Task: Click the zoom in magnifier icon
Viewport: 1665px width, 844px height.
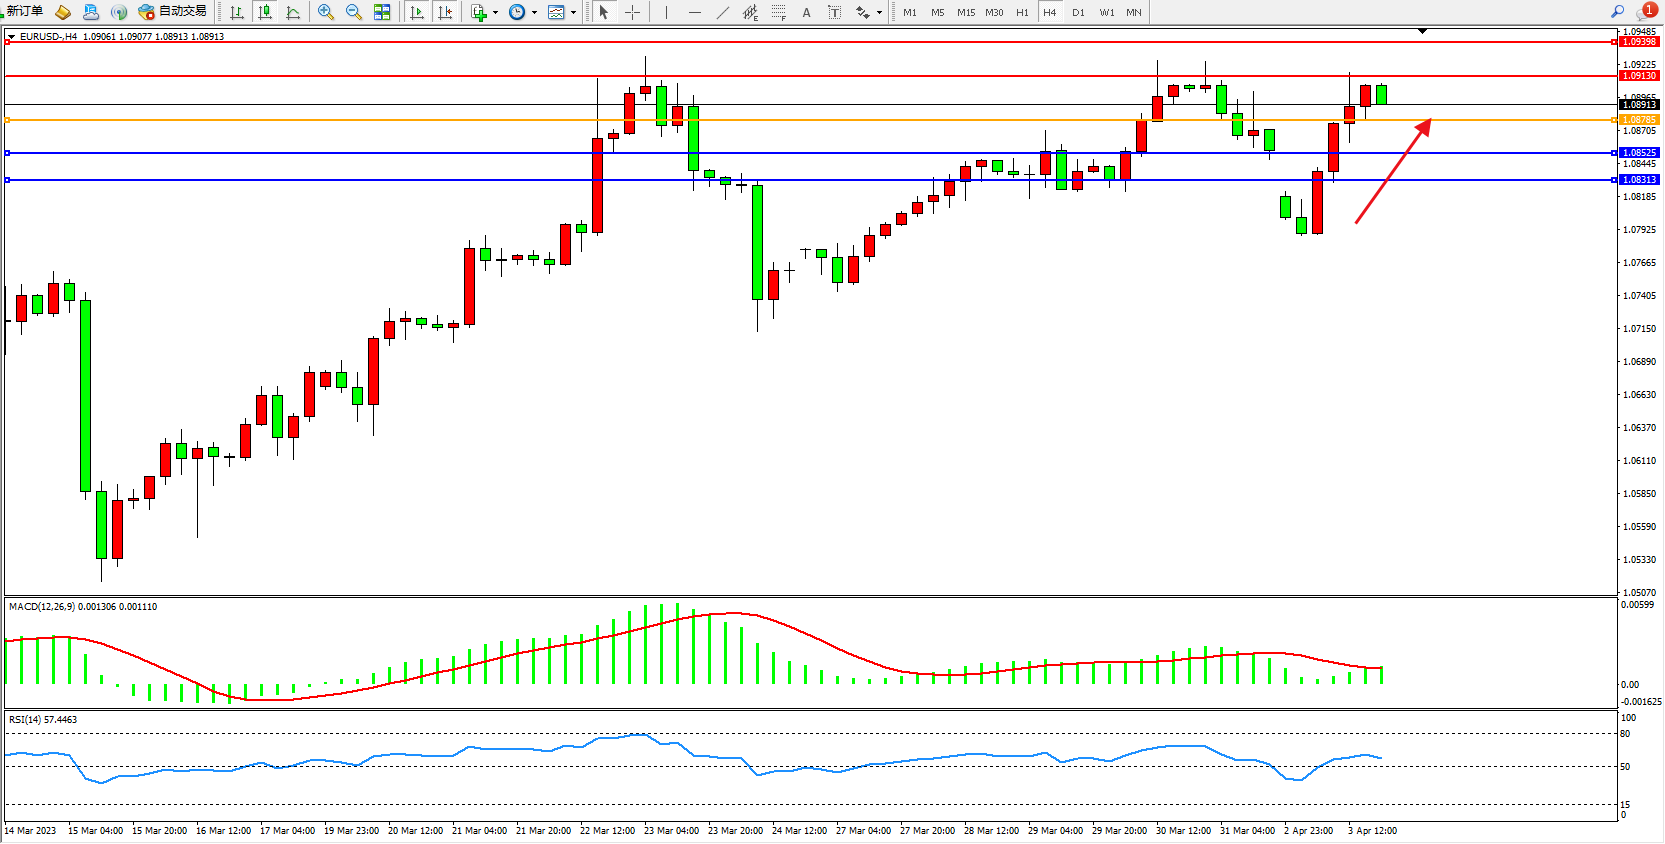Action: [325, 12]
